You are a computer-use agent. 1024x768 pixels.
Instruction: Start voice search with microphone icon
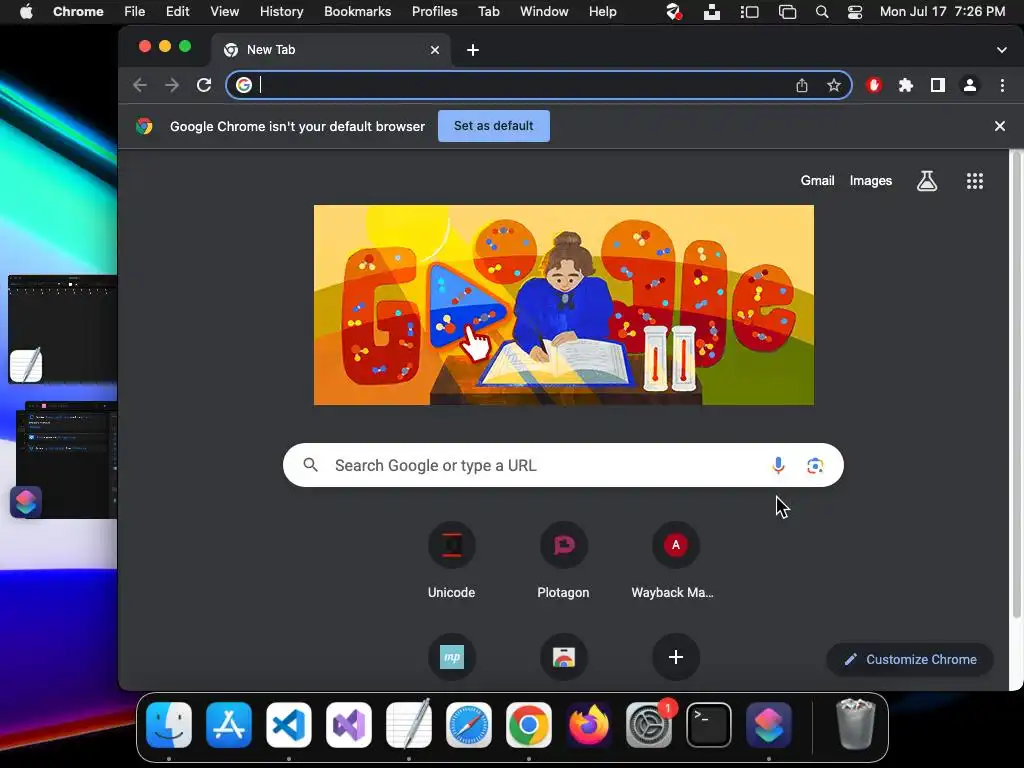click(778, 465)
